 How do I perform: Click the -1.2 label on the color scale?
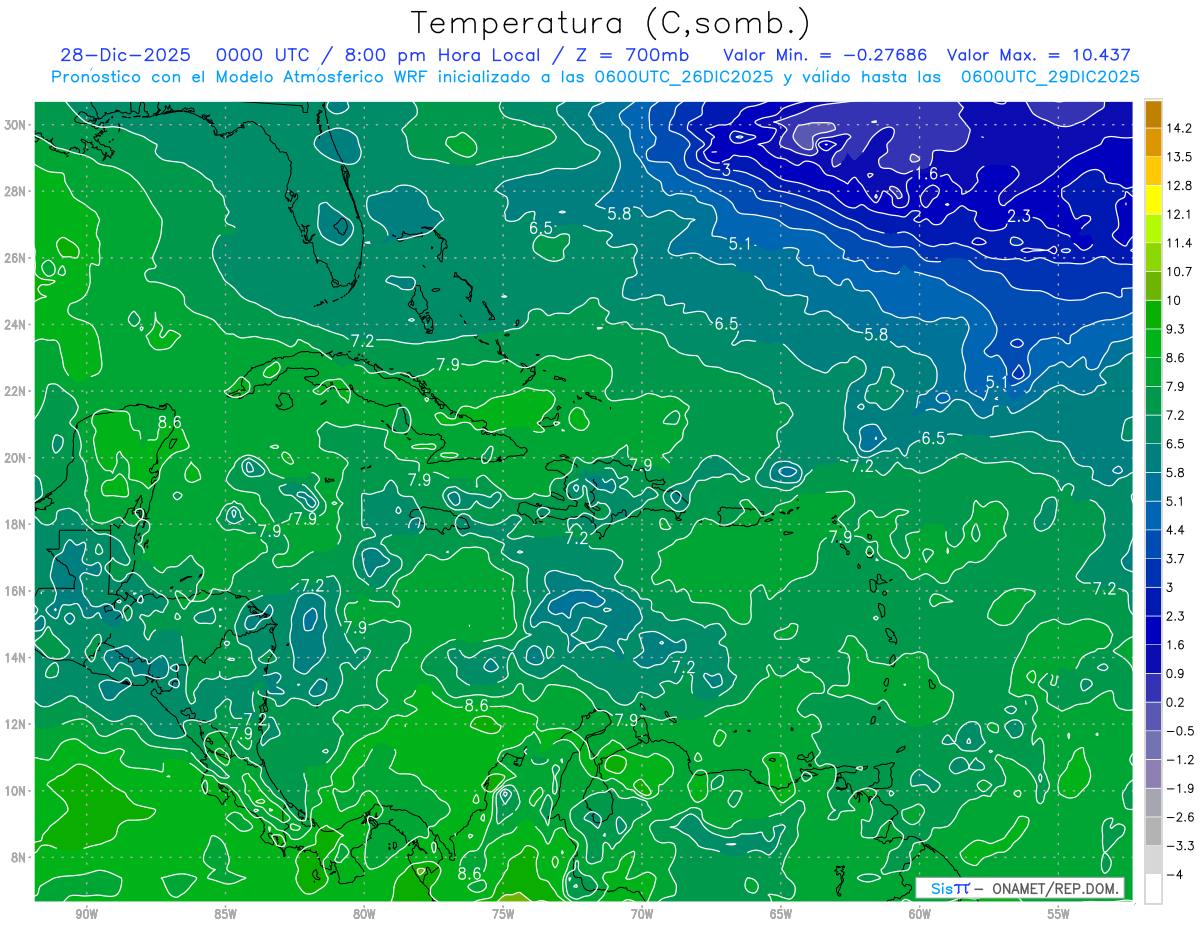pos(1180,760)
